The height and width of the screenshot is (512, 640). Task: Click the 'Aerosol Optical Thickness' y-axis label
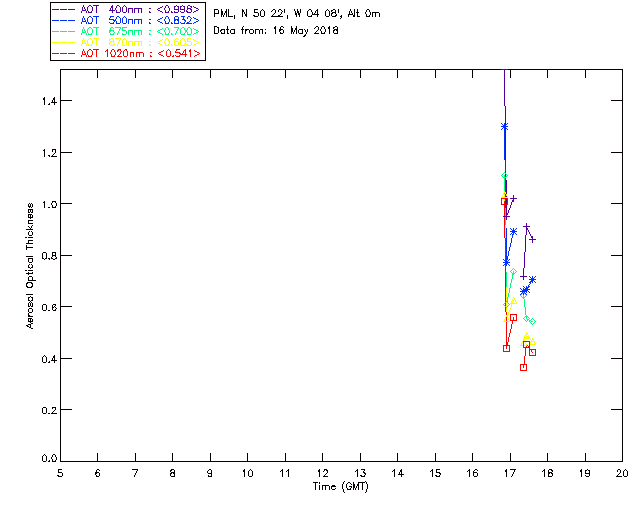tap(30, 266)
